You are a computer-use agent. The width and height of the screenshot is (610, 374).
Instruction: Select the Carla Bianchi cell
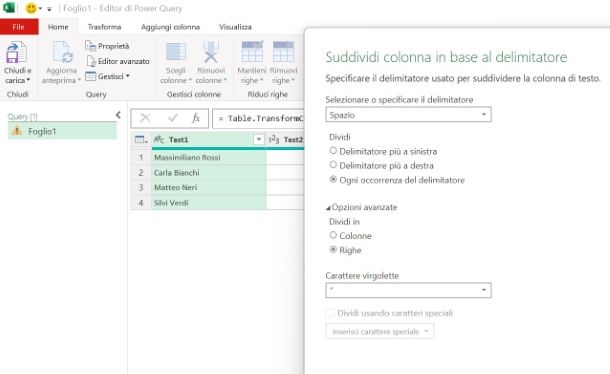tap(209, 172)
